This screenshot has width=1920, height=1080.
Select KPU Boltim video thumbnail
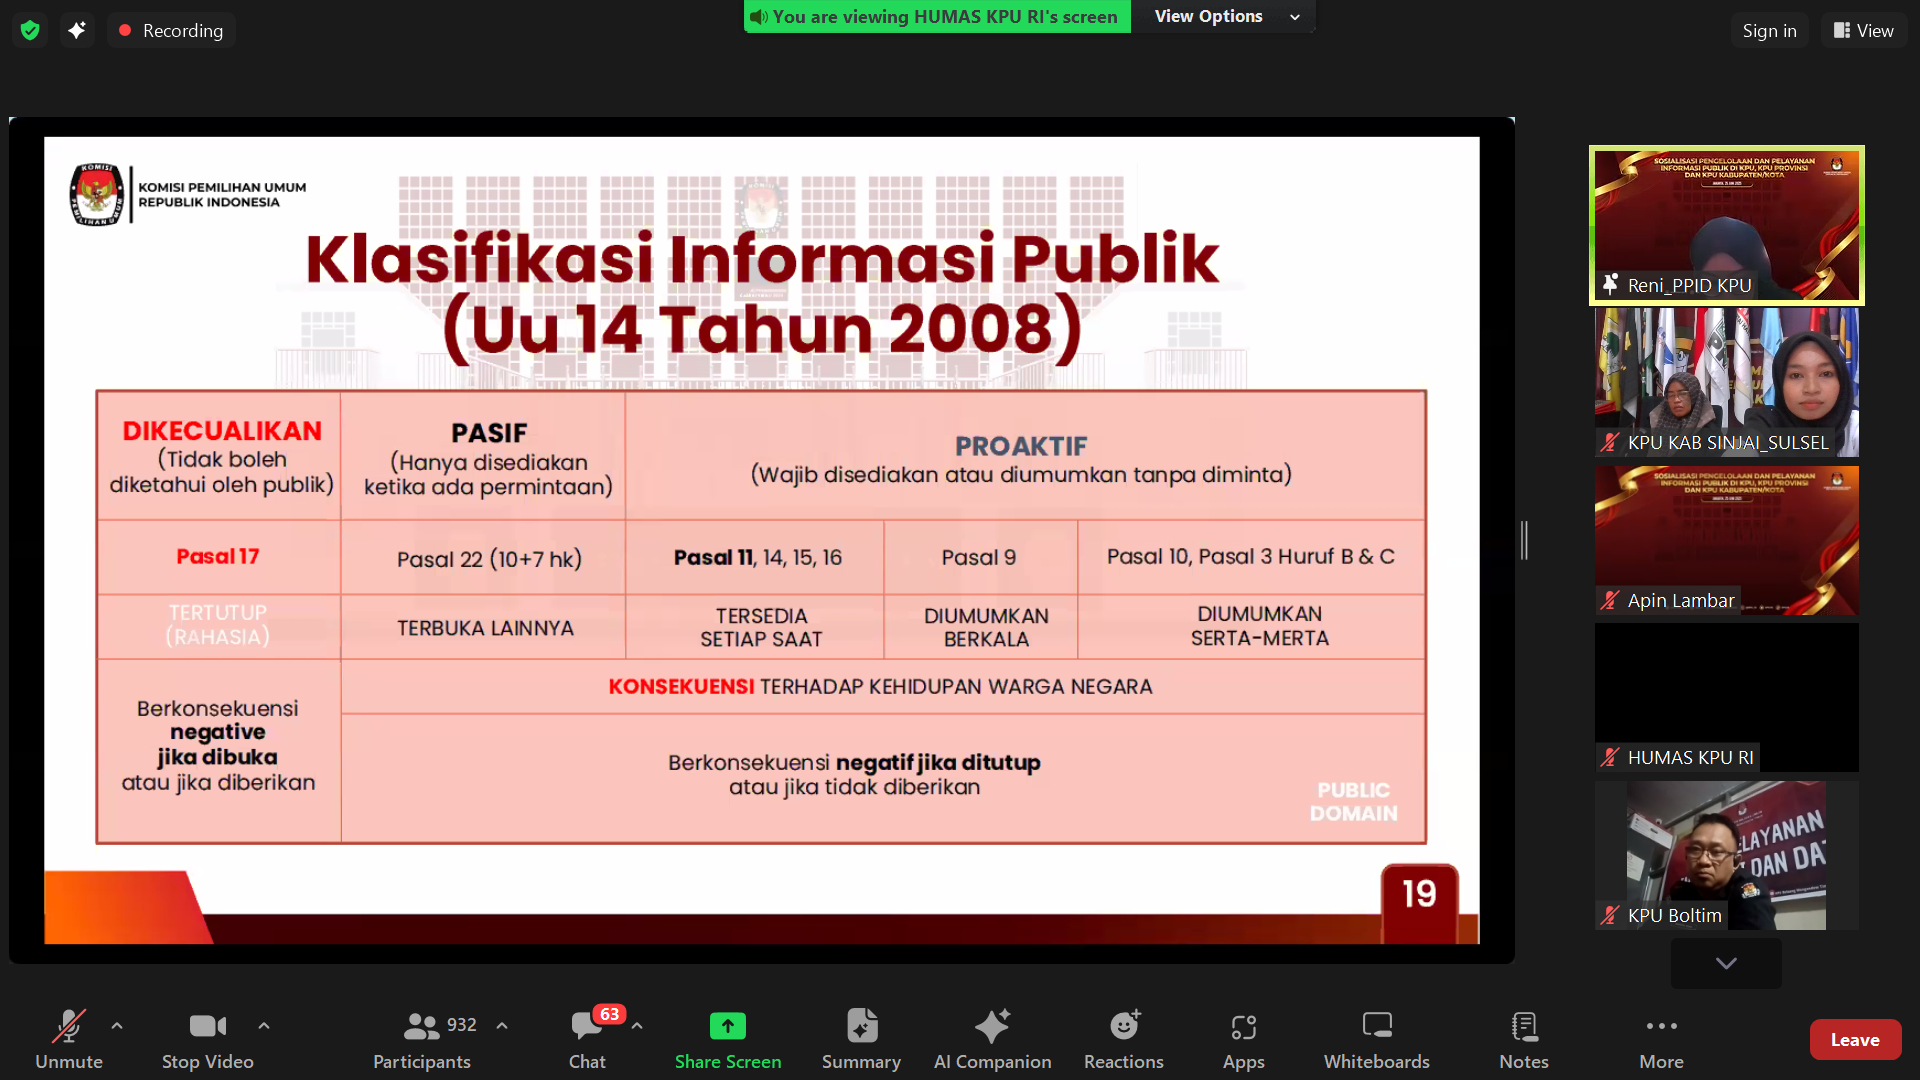(1726, 855)
